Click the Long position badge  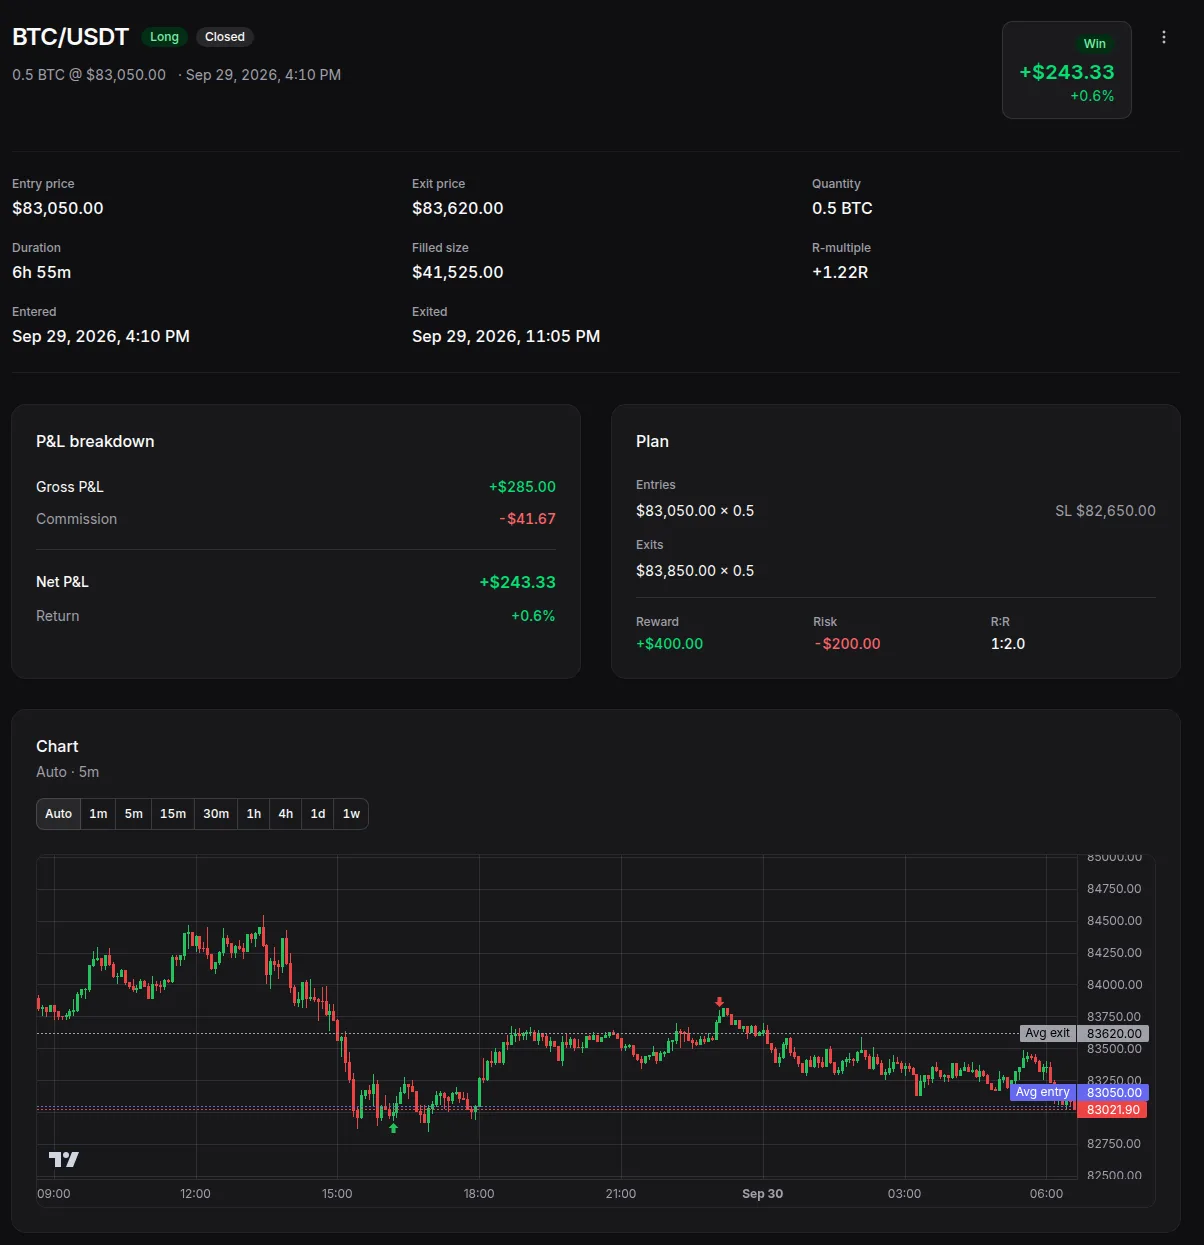pyautogui.click(x=164, y=37)
